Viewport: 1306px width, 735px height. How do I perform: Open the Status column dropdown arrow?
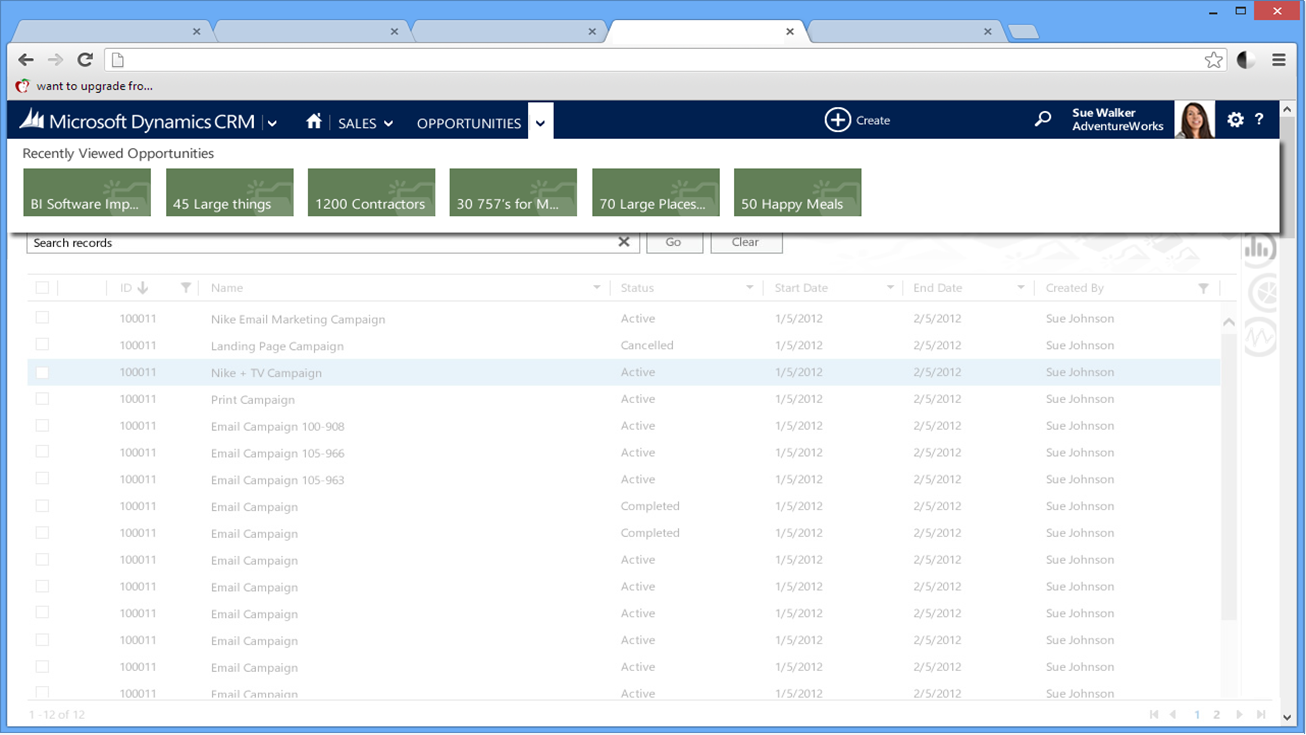(749, 288)
